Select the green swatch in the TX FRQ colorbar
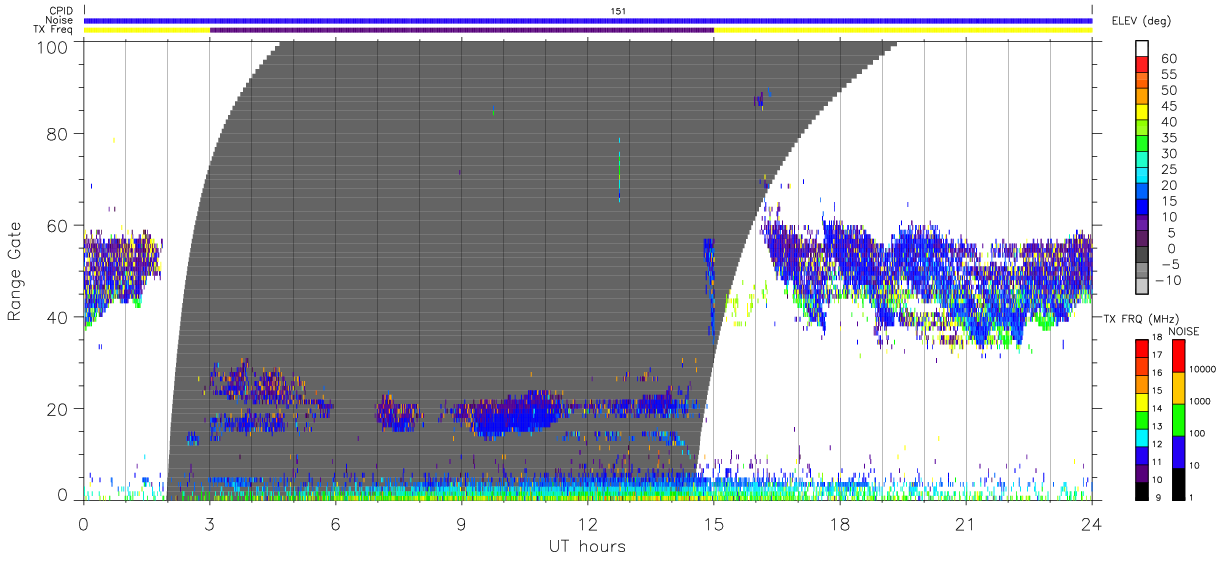Viewport: 1228px width, 567px height. tap(1142, 419)
